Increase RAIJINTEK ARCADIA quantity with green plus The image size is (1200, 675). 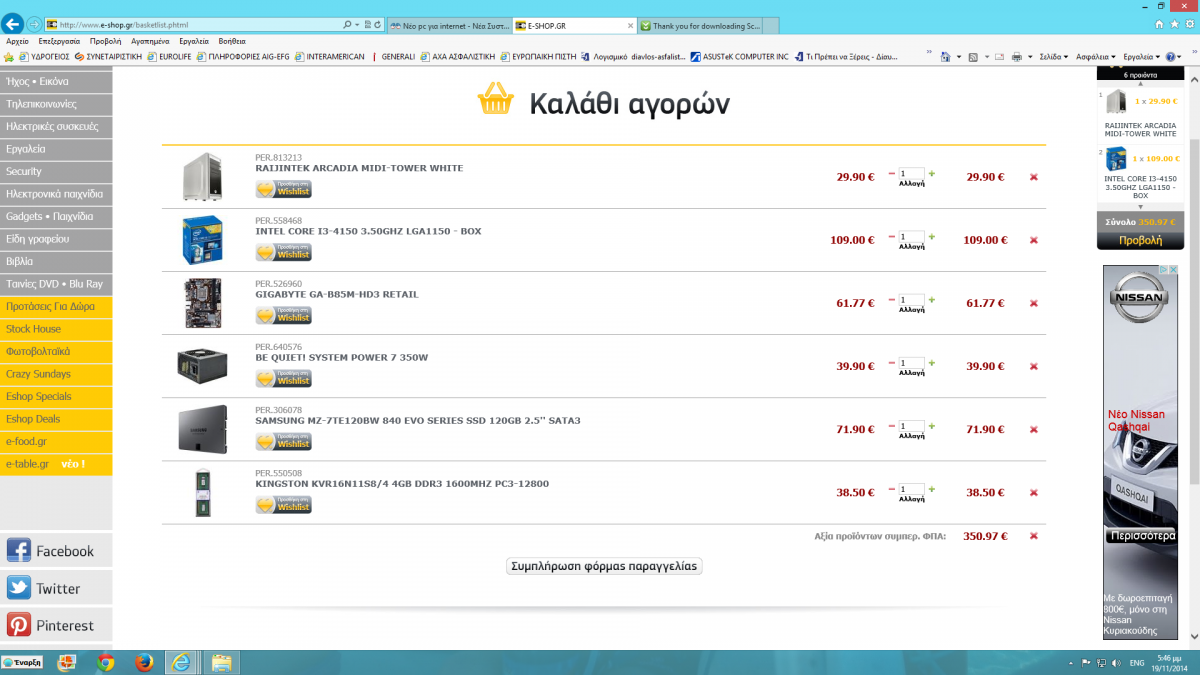(x=932, y=174)
